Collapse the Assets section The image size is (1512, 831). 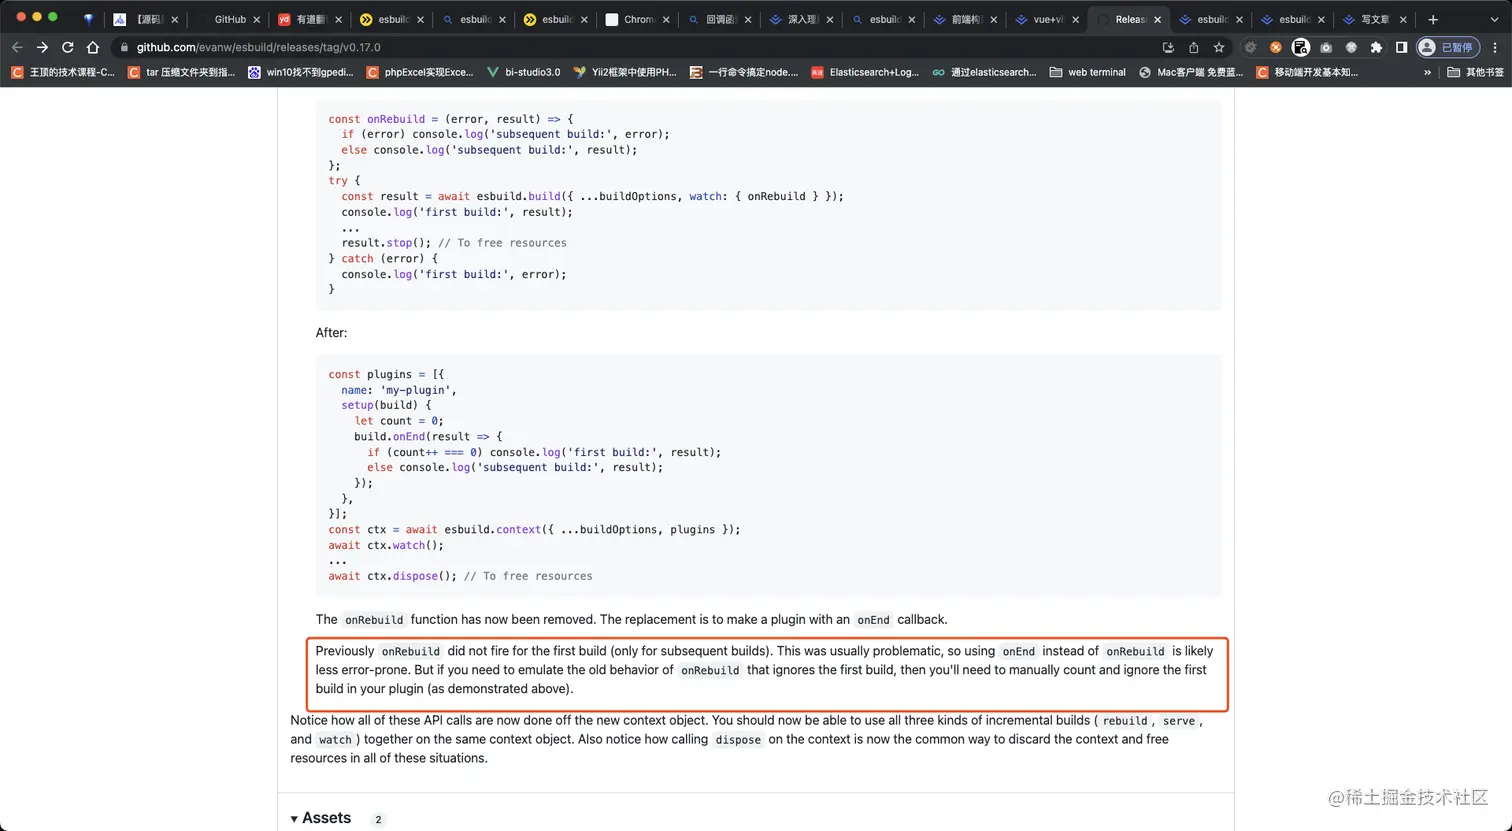tap(321, 818)
